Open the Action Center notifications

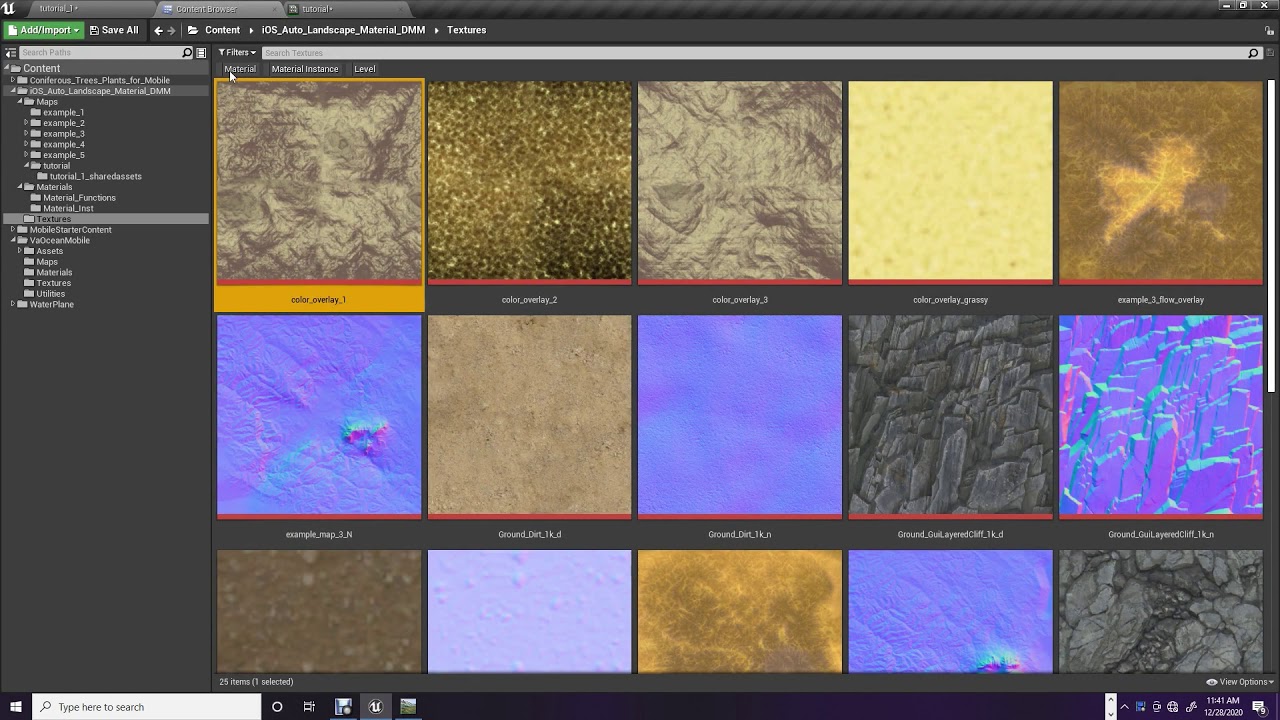coord(1260,707)
